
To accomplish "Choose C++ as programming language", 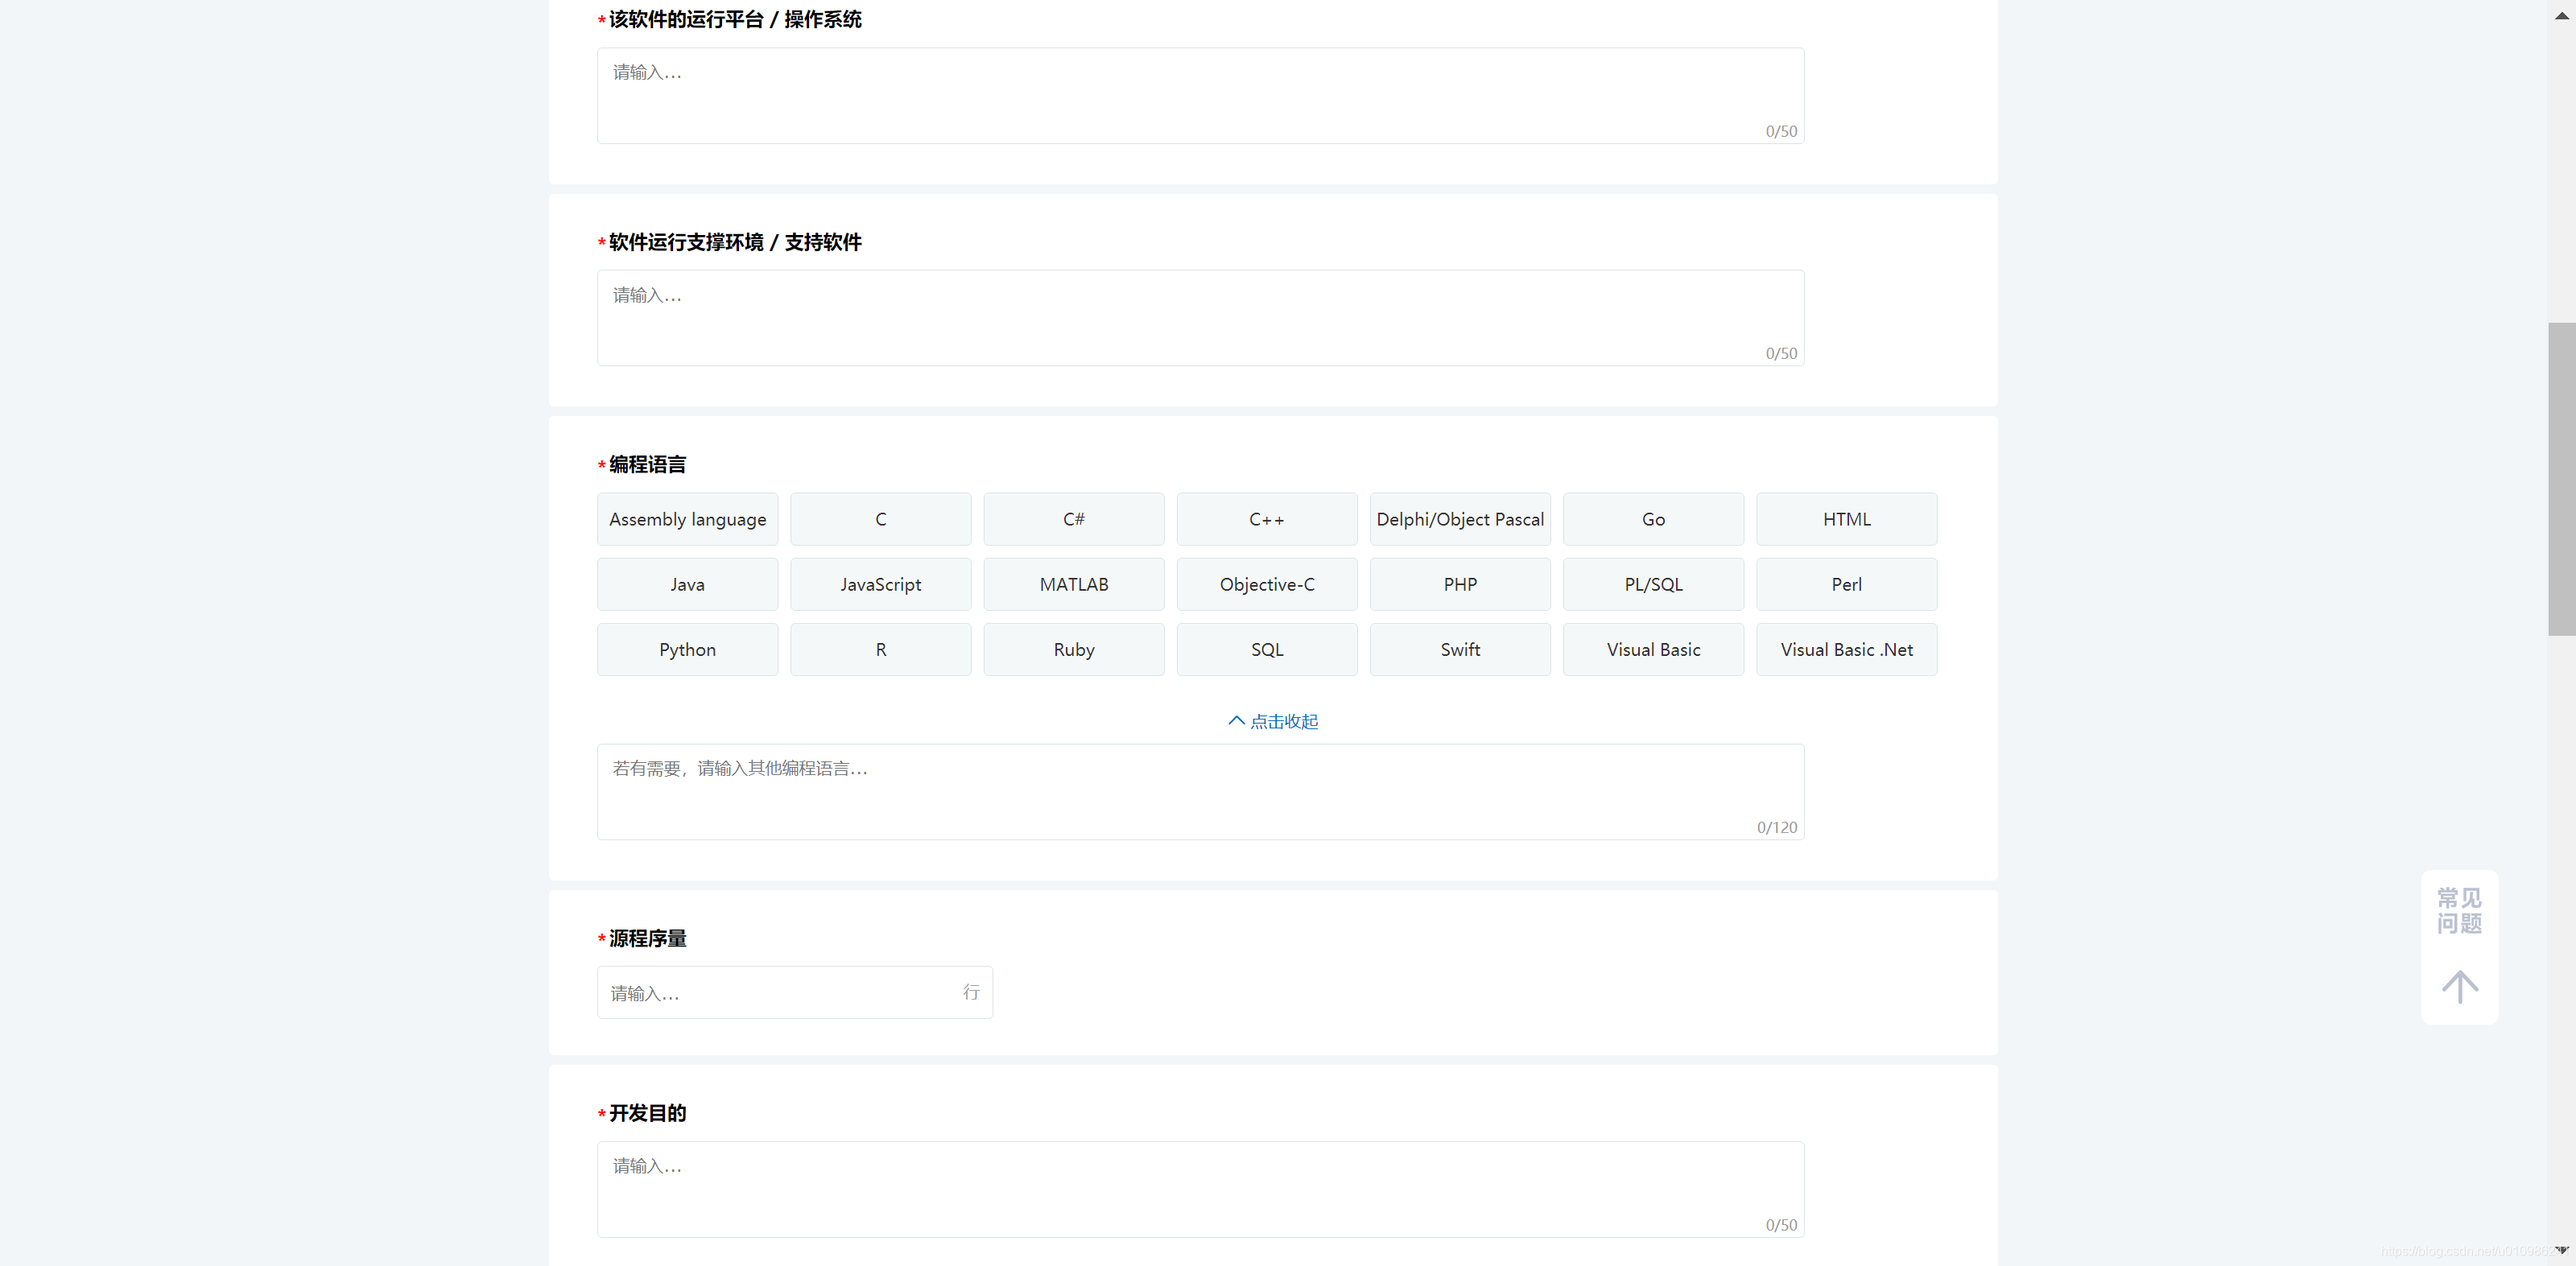I will (x=1266, y=519).
